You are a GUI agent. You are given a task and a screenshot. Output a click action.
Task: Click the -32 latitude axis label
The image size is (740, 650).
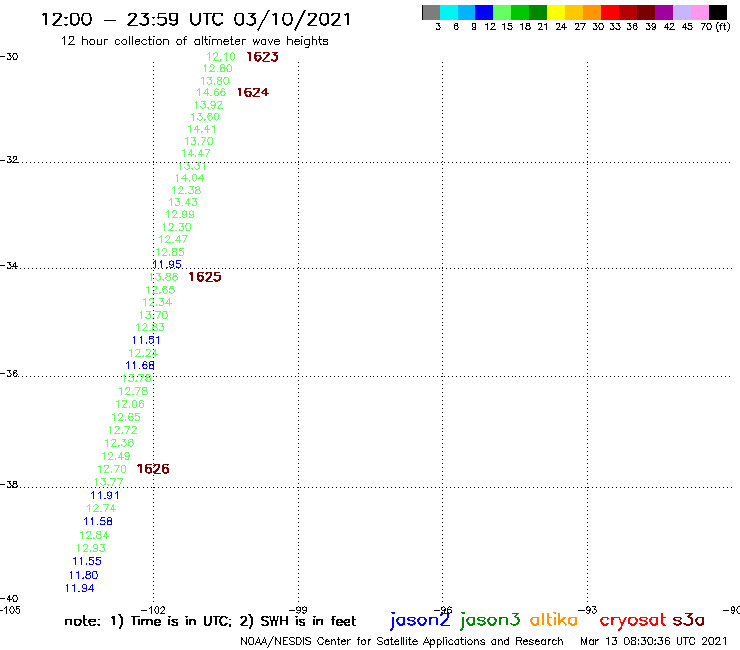click(x=9, y=160)
